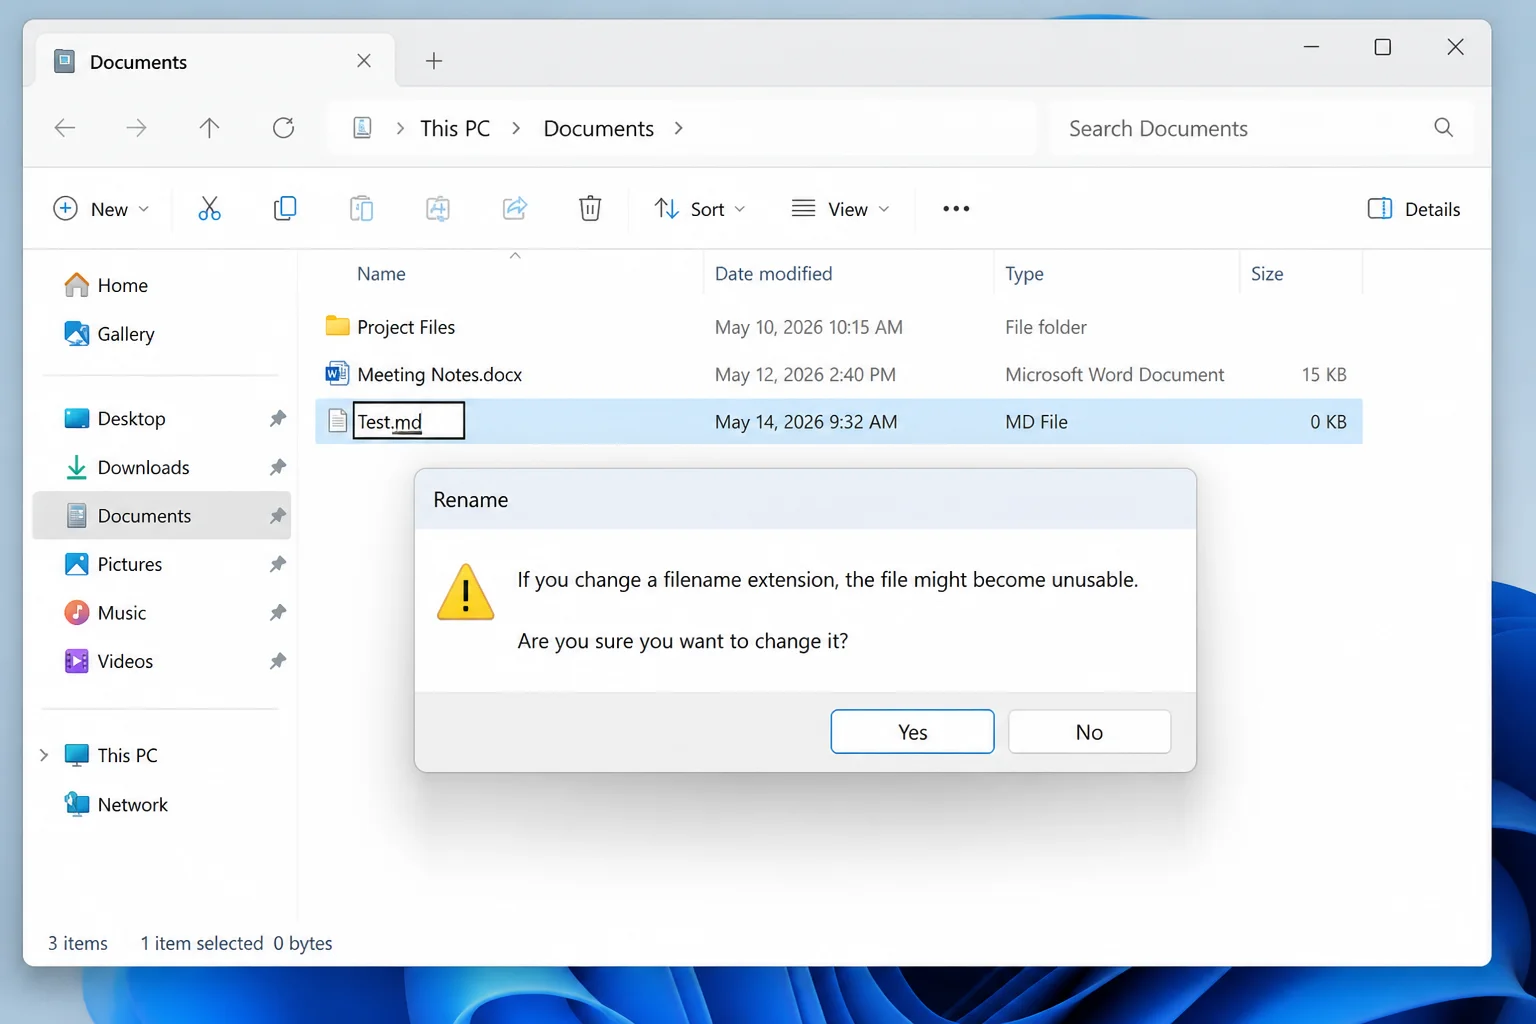This screenshot has height=1024, width=1536.
Task: Select the Project Files folder name
Action: pos(406,327)
